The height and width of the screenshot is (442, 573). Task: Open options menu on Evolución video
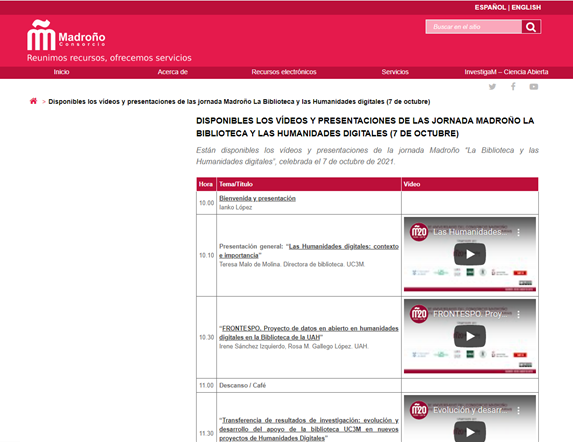518,410
